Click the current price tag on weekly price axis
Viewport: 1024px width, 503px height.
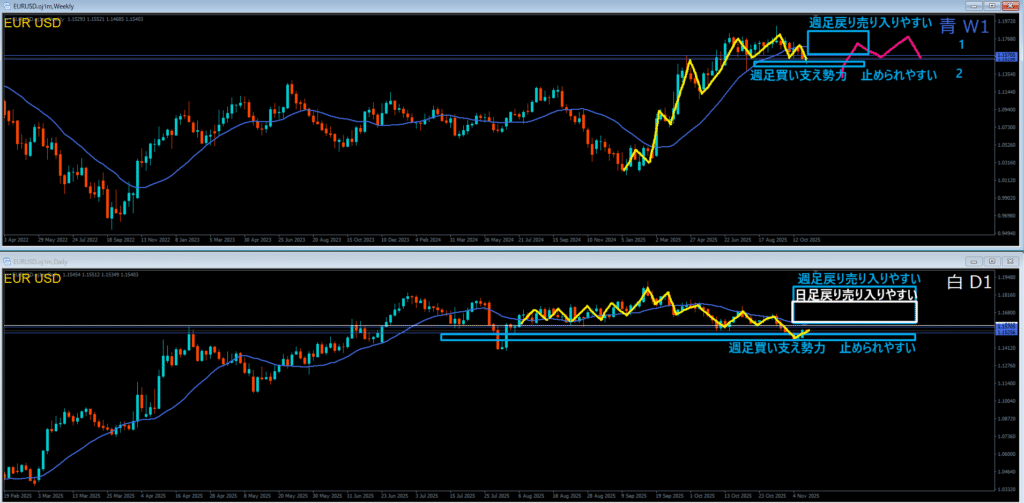(x=1007, y=58)
